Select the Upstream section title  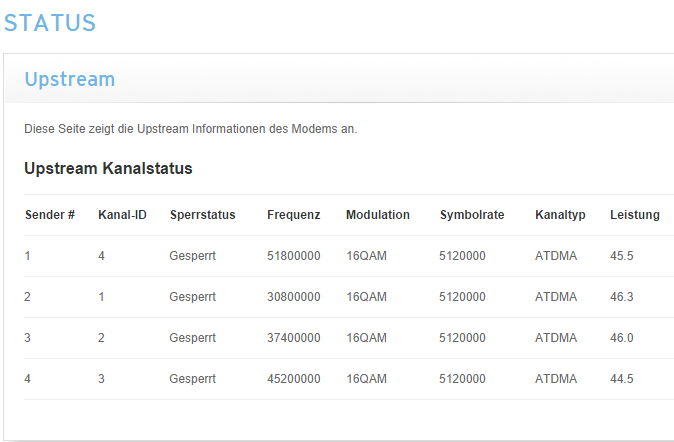click(70, 79)
